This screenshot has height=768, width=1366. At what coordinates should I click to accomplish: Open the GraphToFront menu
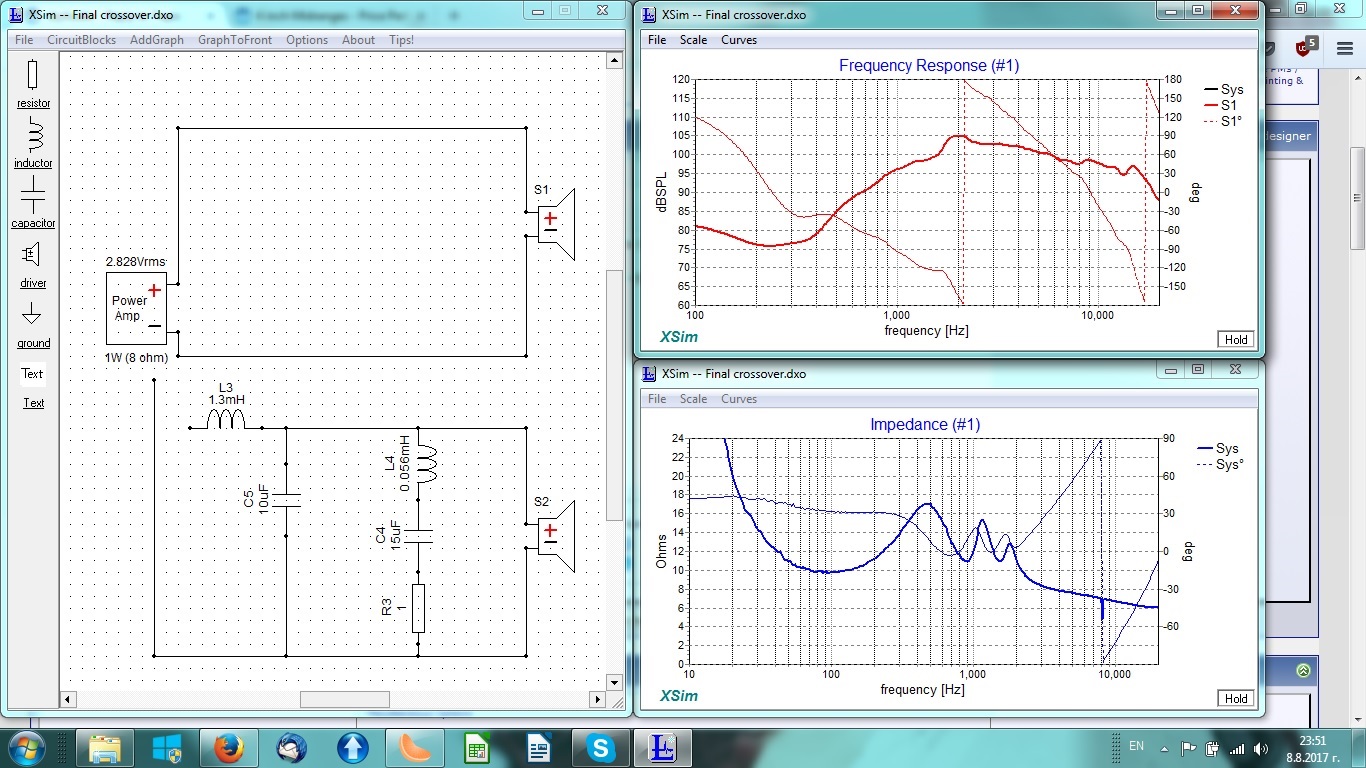[x=235, y=40]
